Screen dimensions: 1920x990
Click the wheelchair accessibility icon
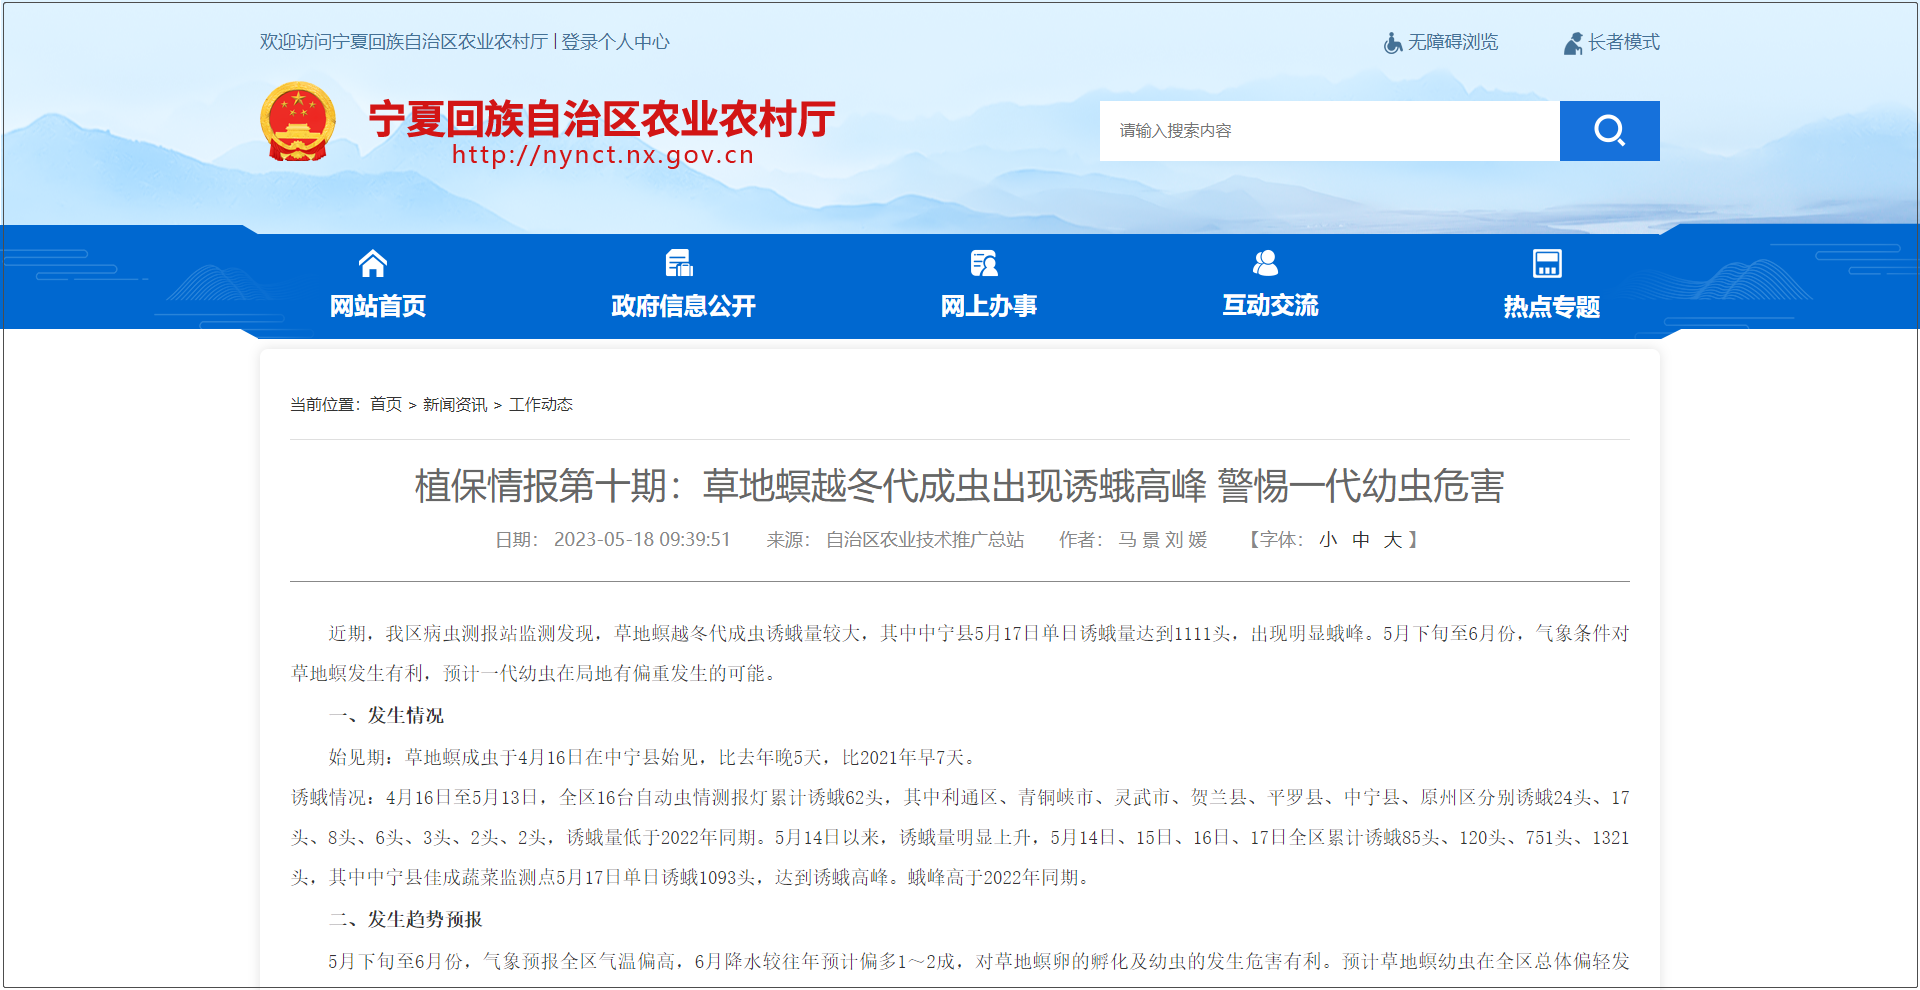tap(1392, 43)
